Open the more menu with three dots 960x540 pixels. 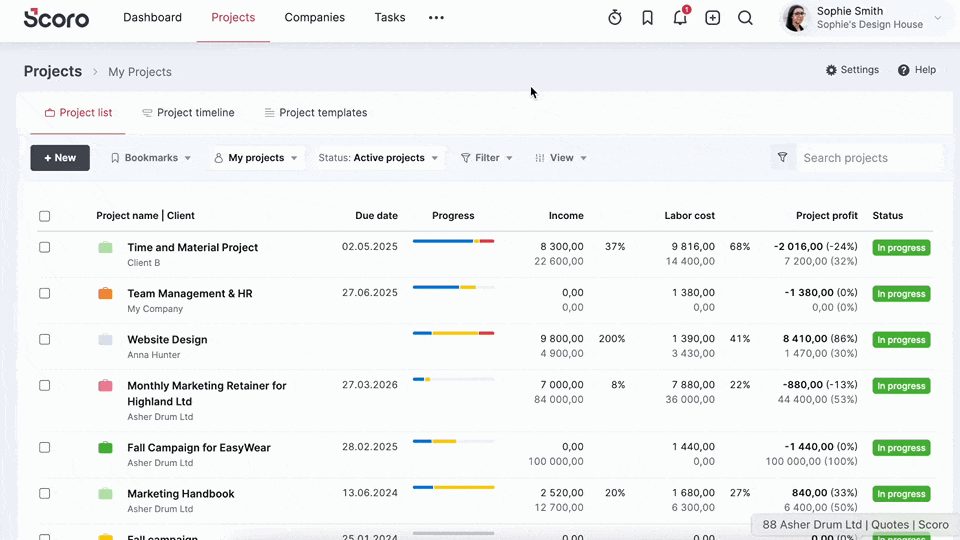coord(436,18)
